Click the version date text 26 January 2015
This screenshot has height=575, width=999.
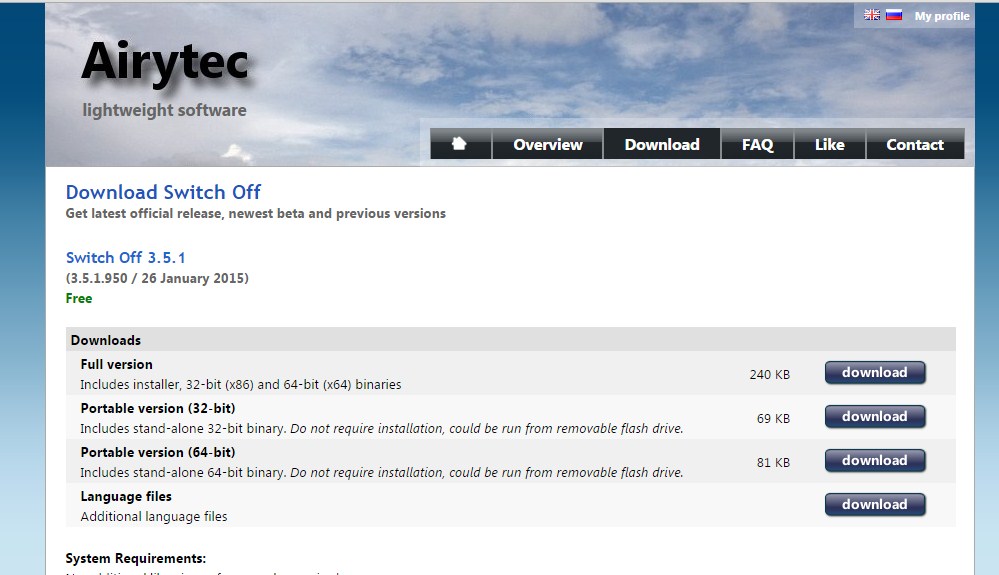(x=193, y=278)
